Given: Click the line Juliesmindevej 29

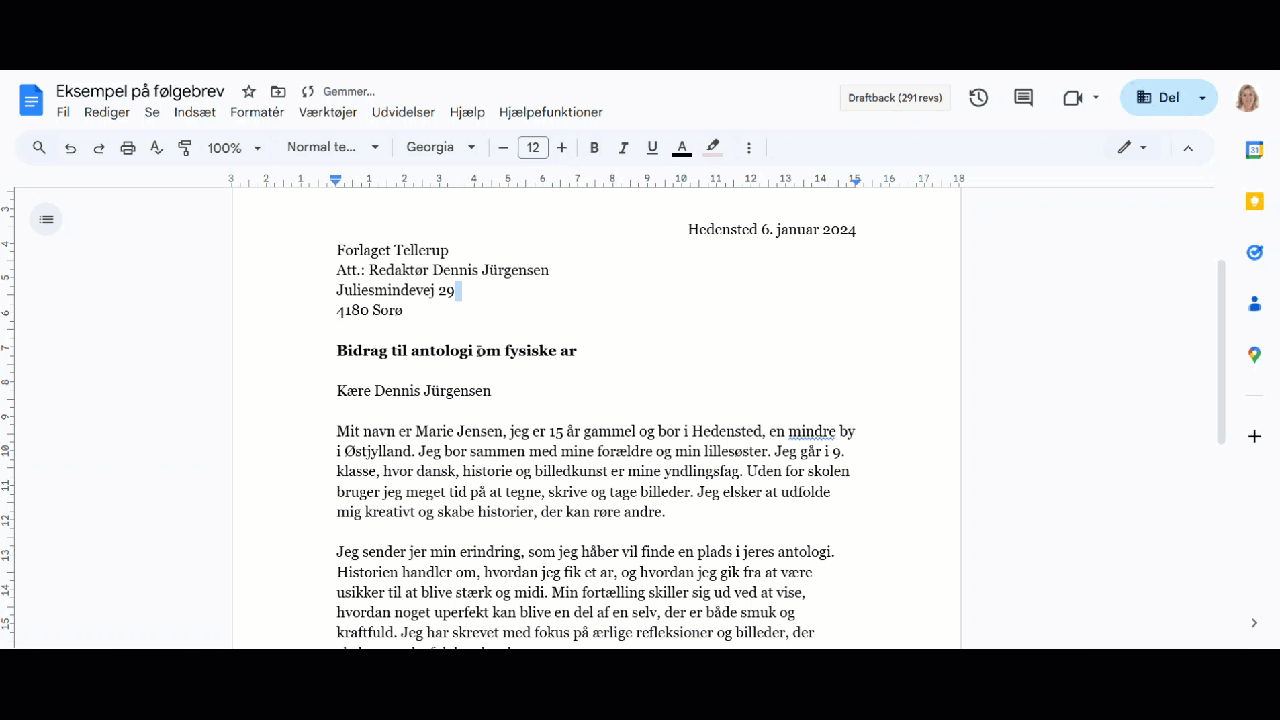Looking at the screenshot, I should click(396, 291).
